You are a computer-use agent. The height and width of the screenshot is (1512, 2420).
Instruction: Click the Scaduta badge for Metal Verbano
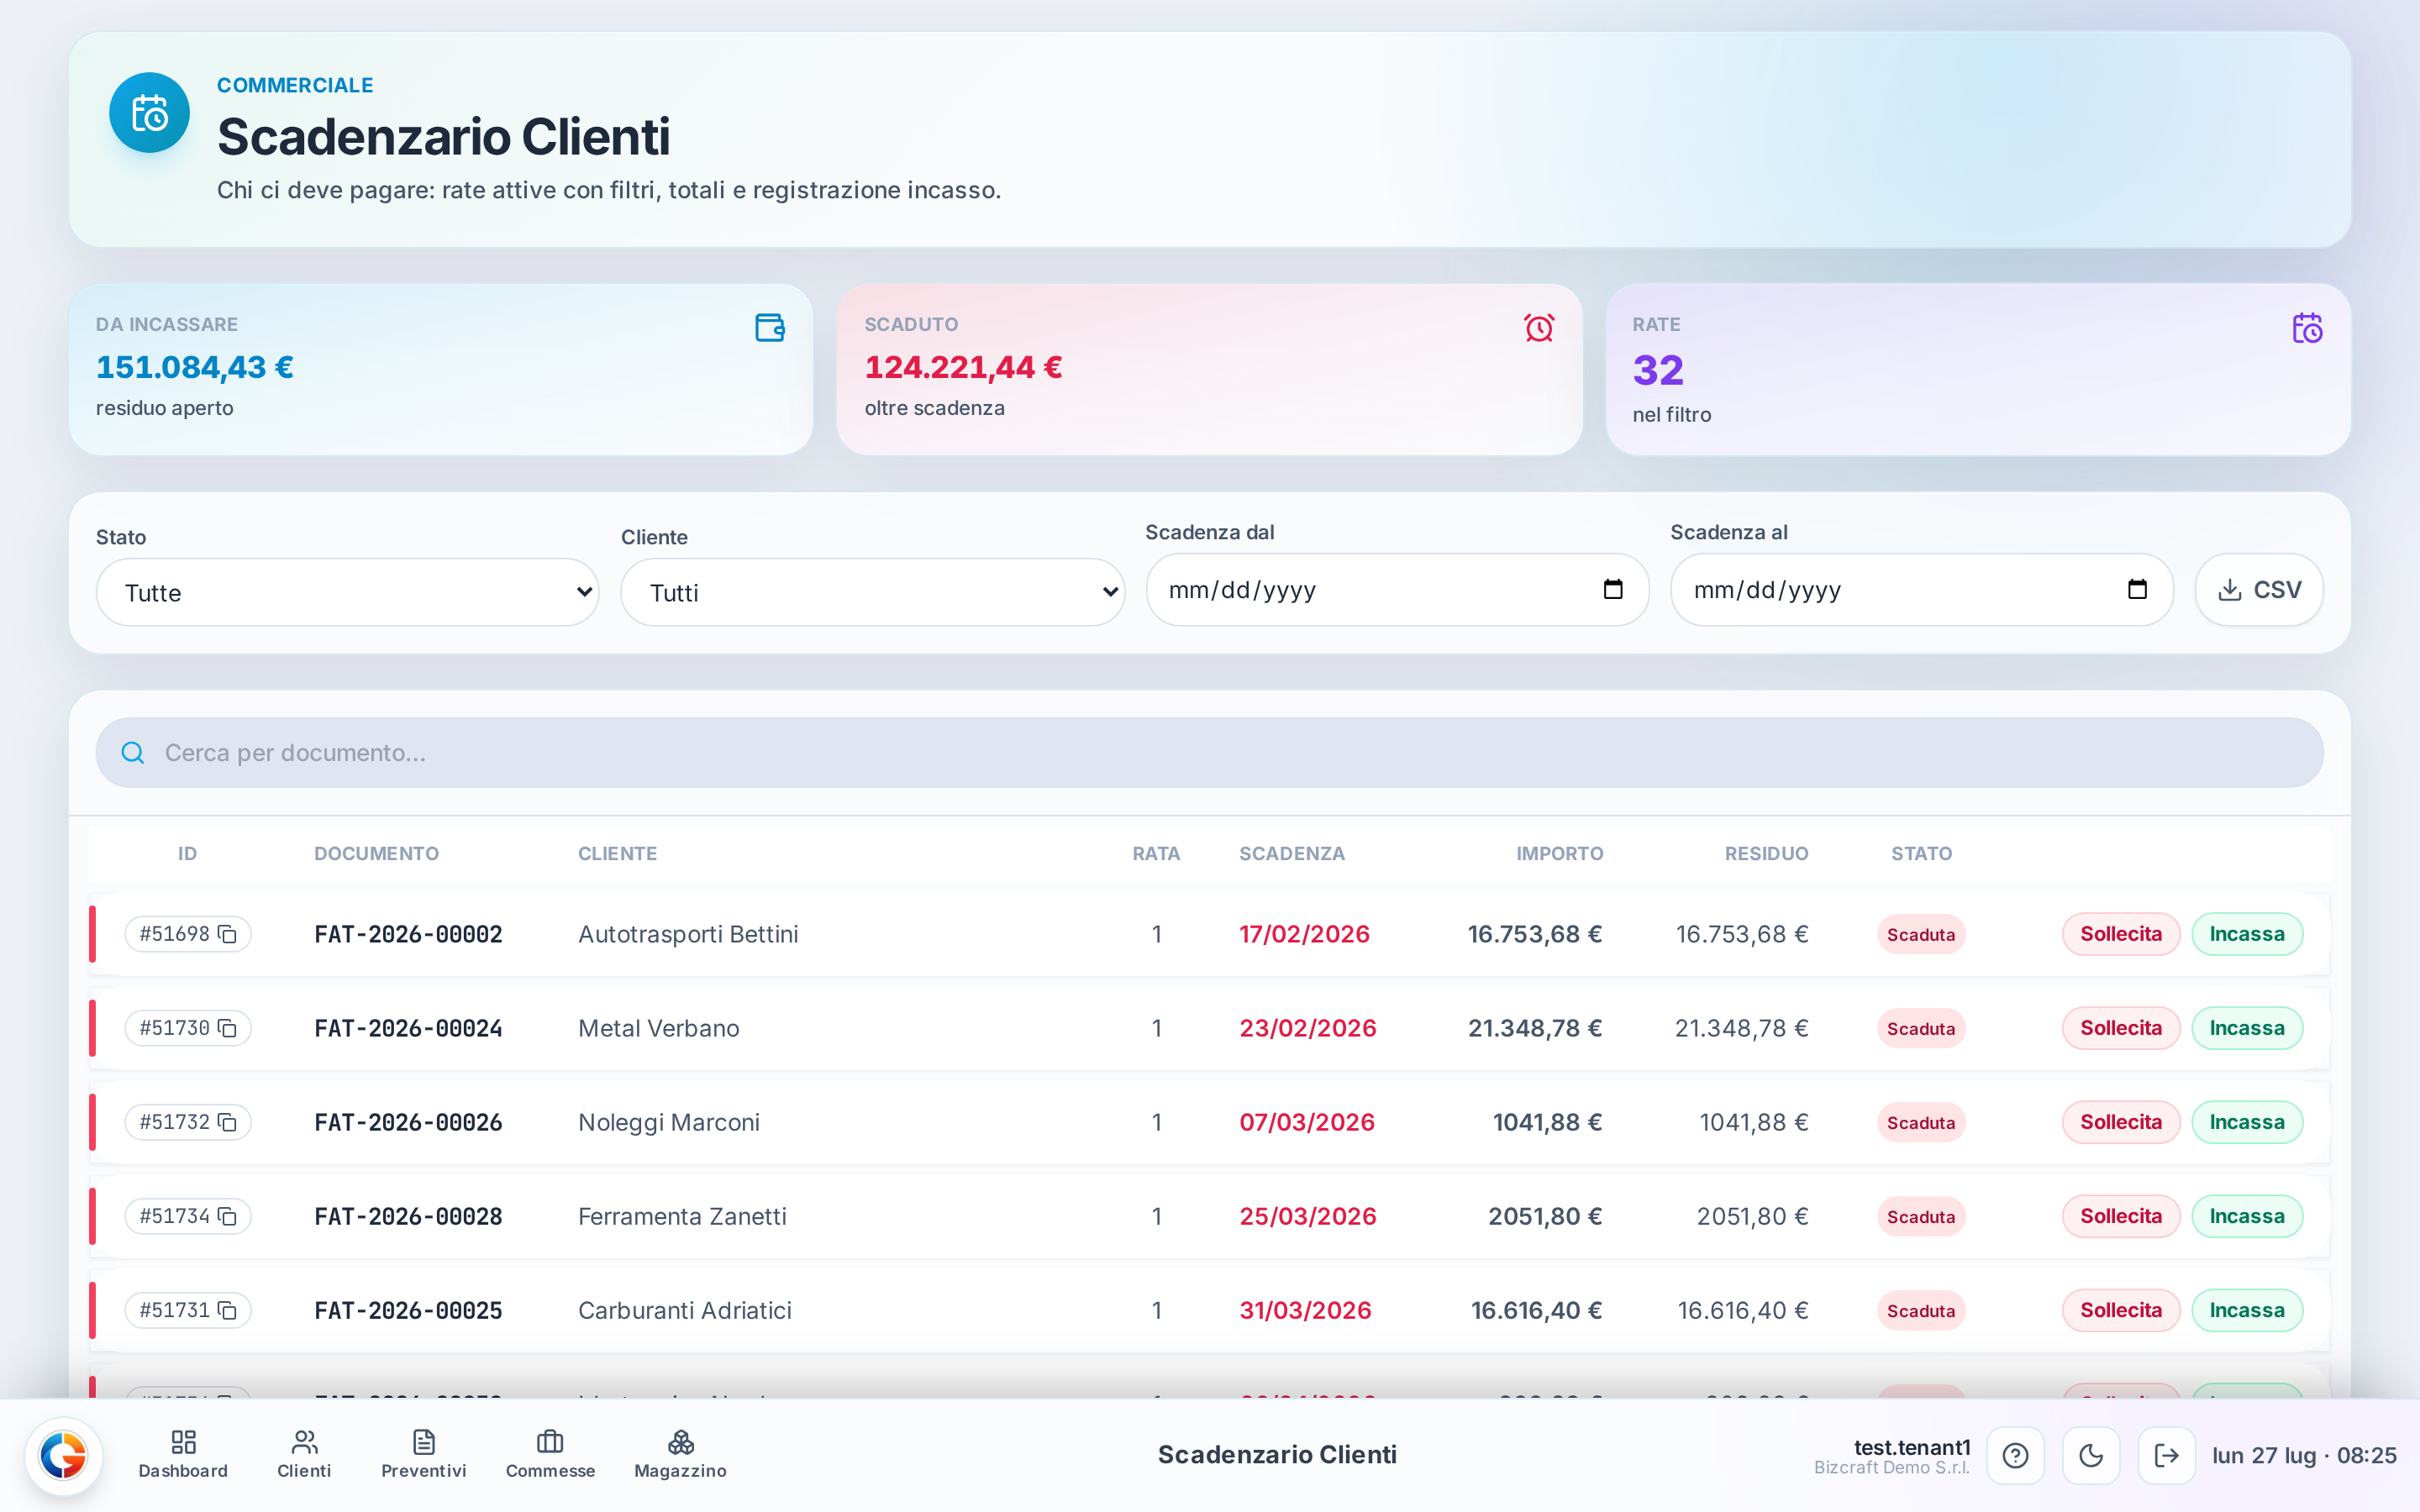[x=1921, y=1028]
